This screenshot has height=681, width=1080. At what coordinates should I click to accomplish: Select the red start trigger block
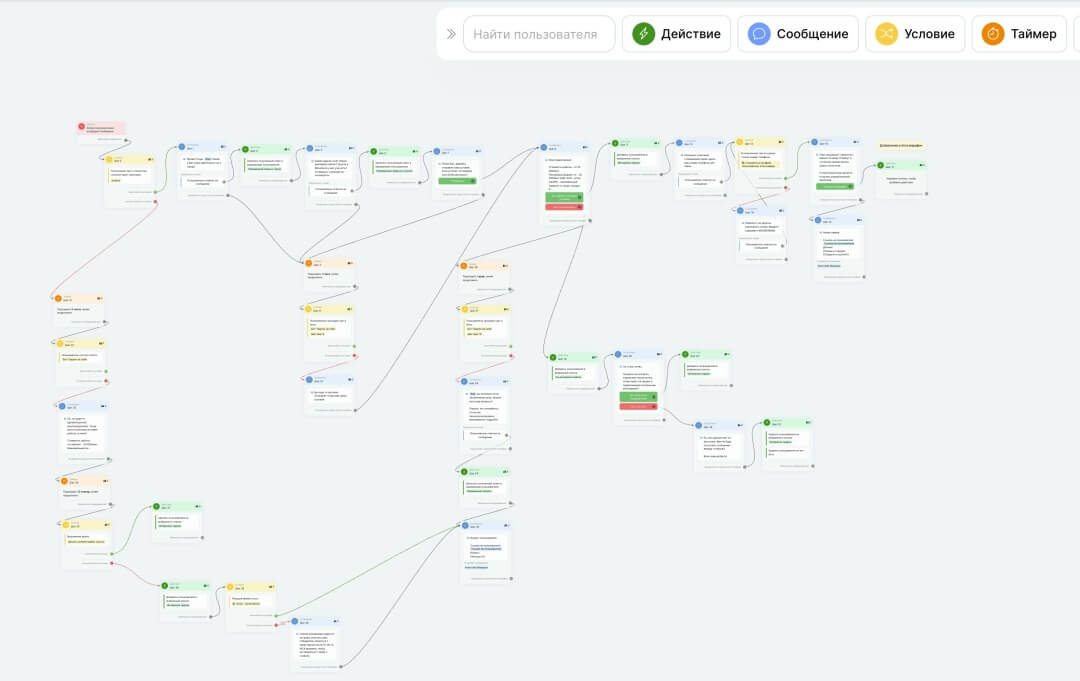101,129
